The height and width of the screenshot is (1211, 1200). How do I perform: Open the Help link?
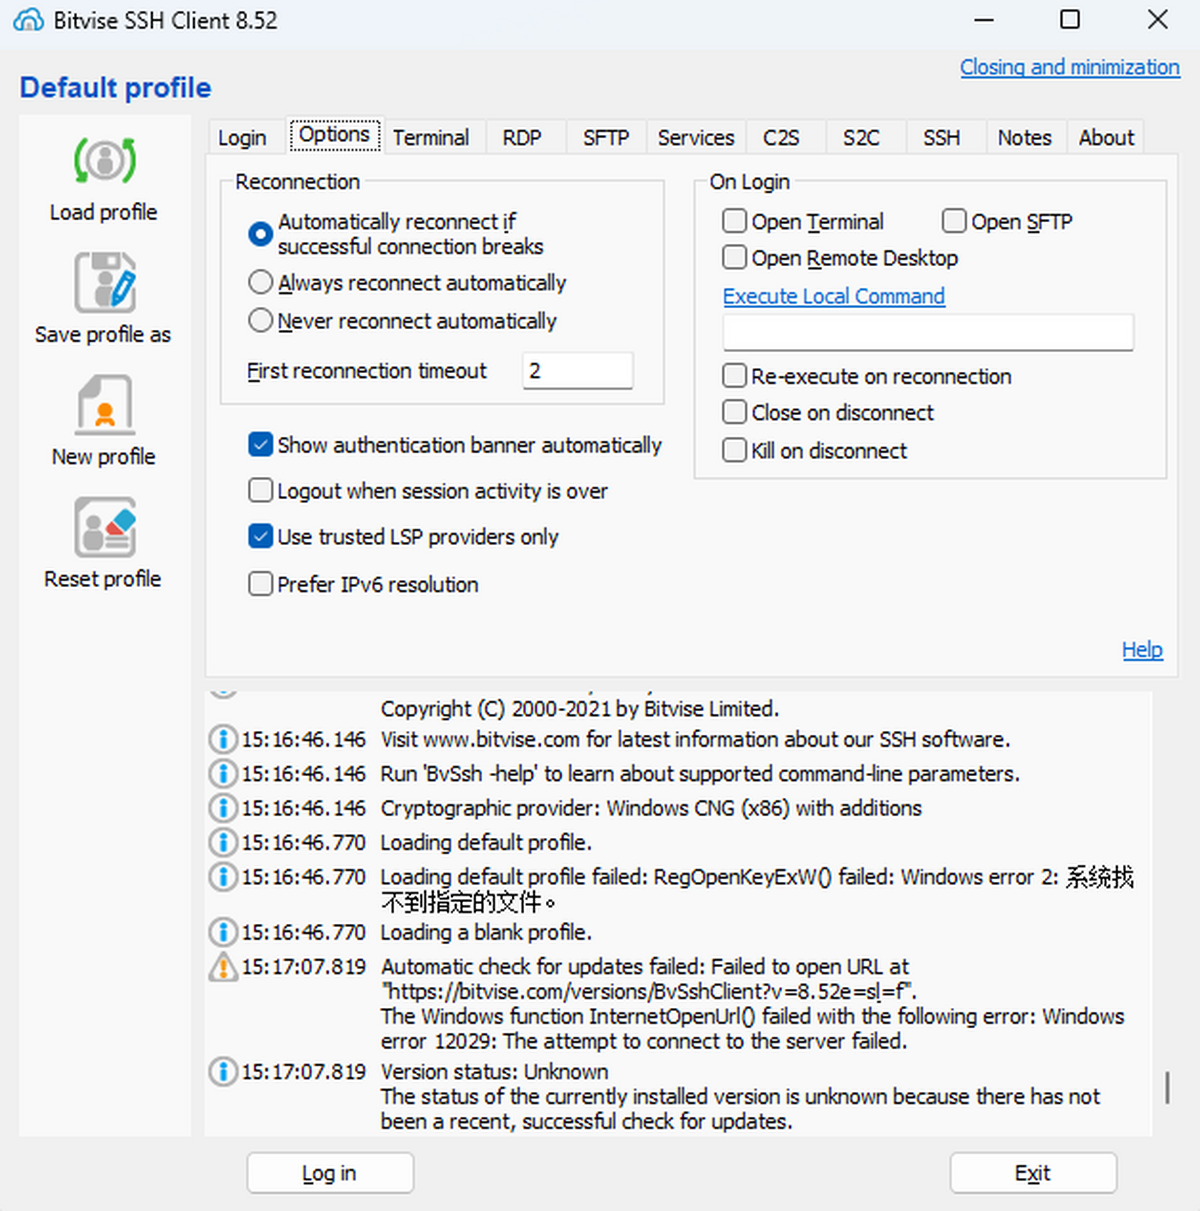click(x=1142, y=650)
